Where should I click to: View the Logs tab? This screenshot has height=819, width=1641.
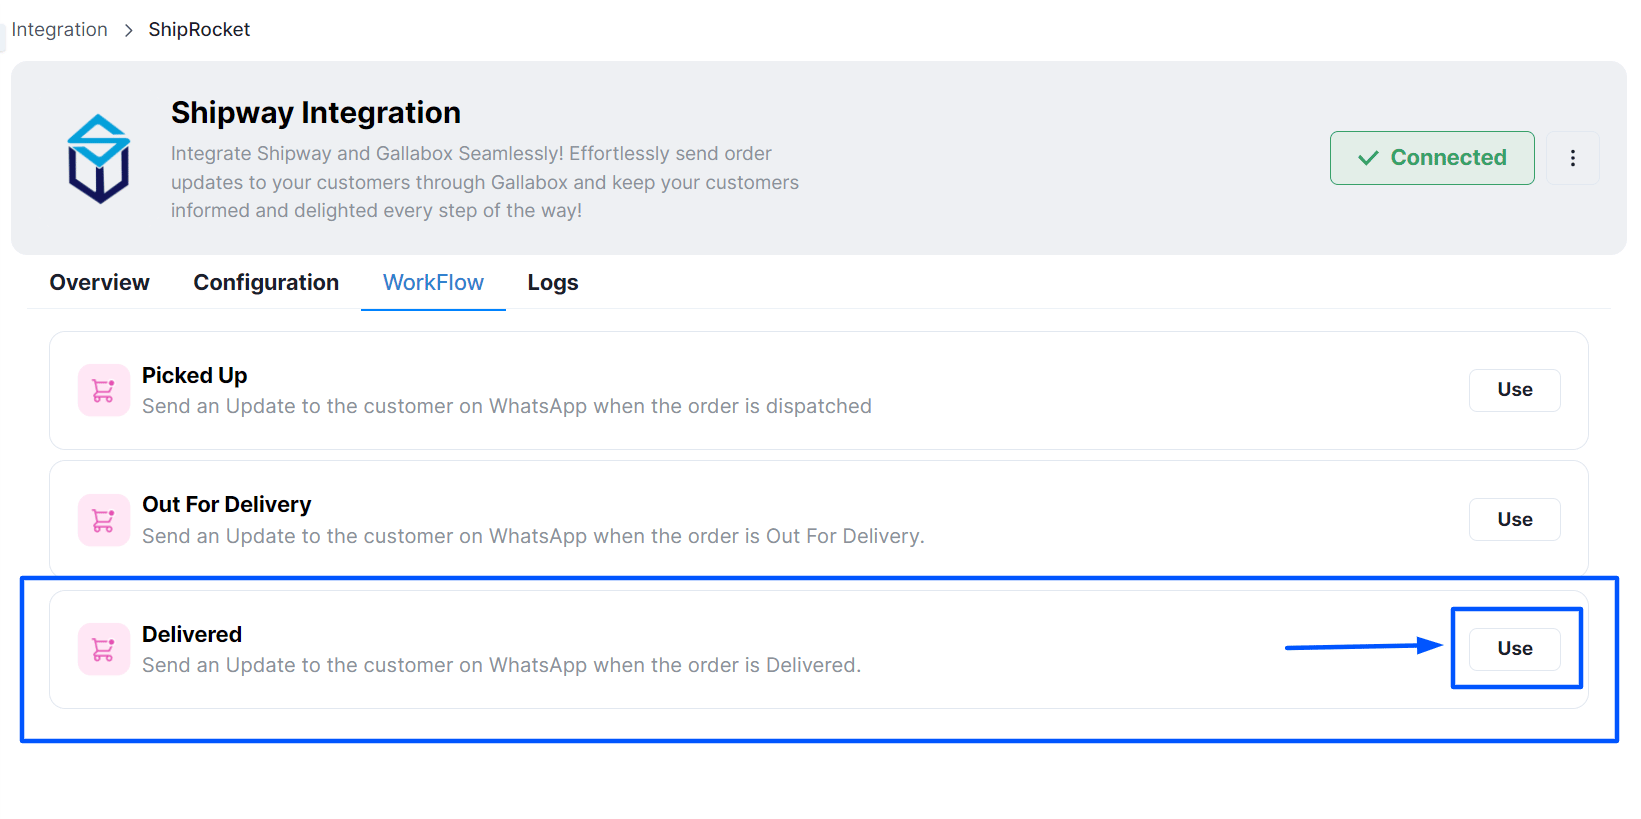click(553, 283)
